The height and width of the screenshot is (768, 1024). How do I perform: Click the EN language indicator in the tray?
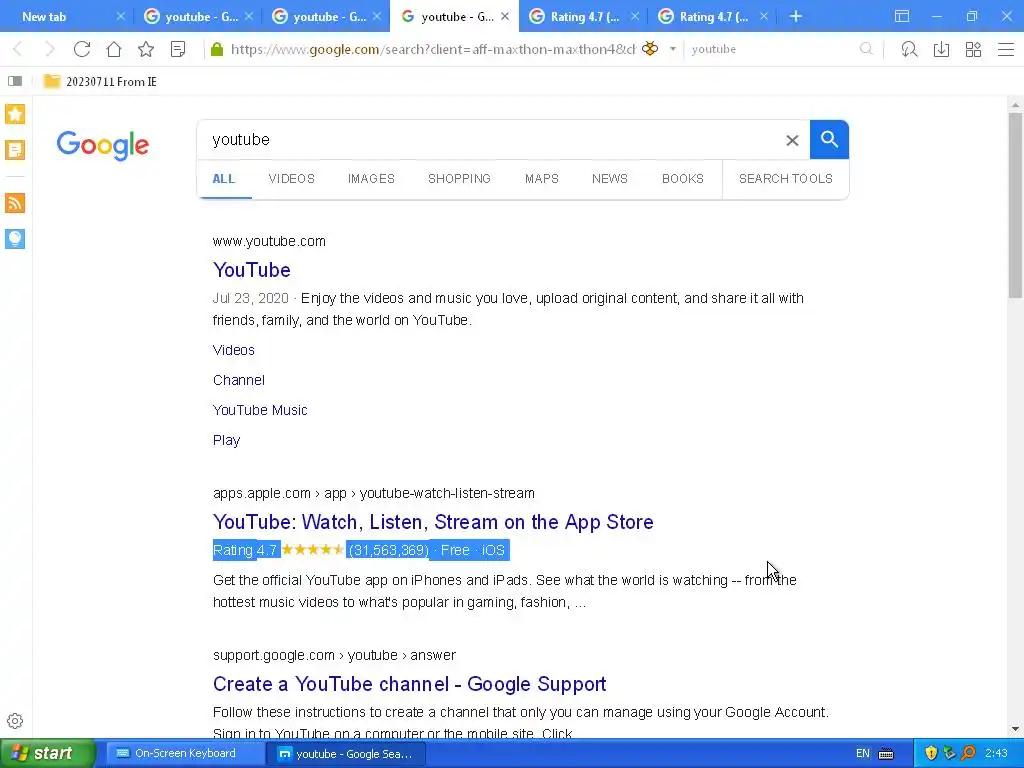click(x=863, y=754)
